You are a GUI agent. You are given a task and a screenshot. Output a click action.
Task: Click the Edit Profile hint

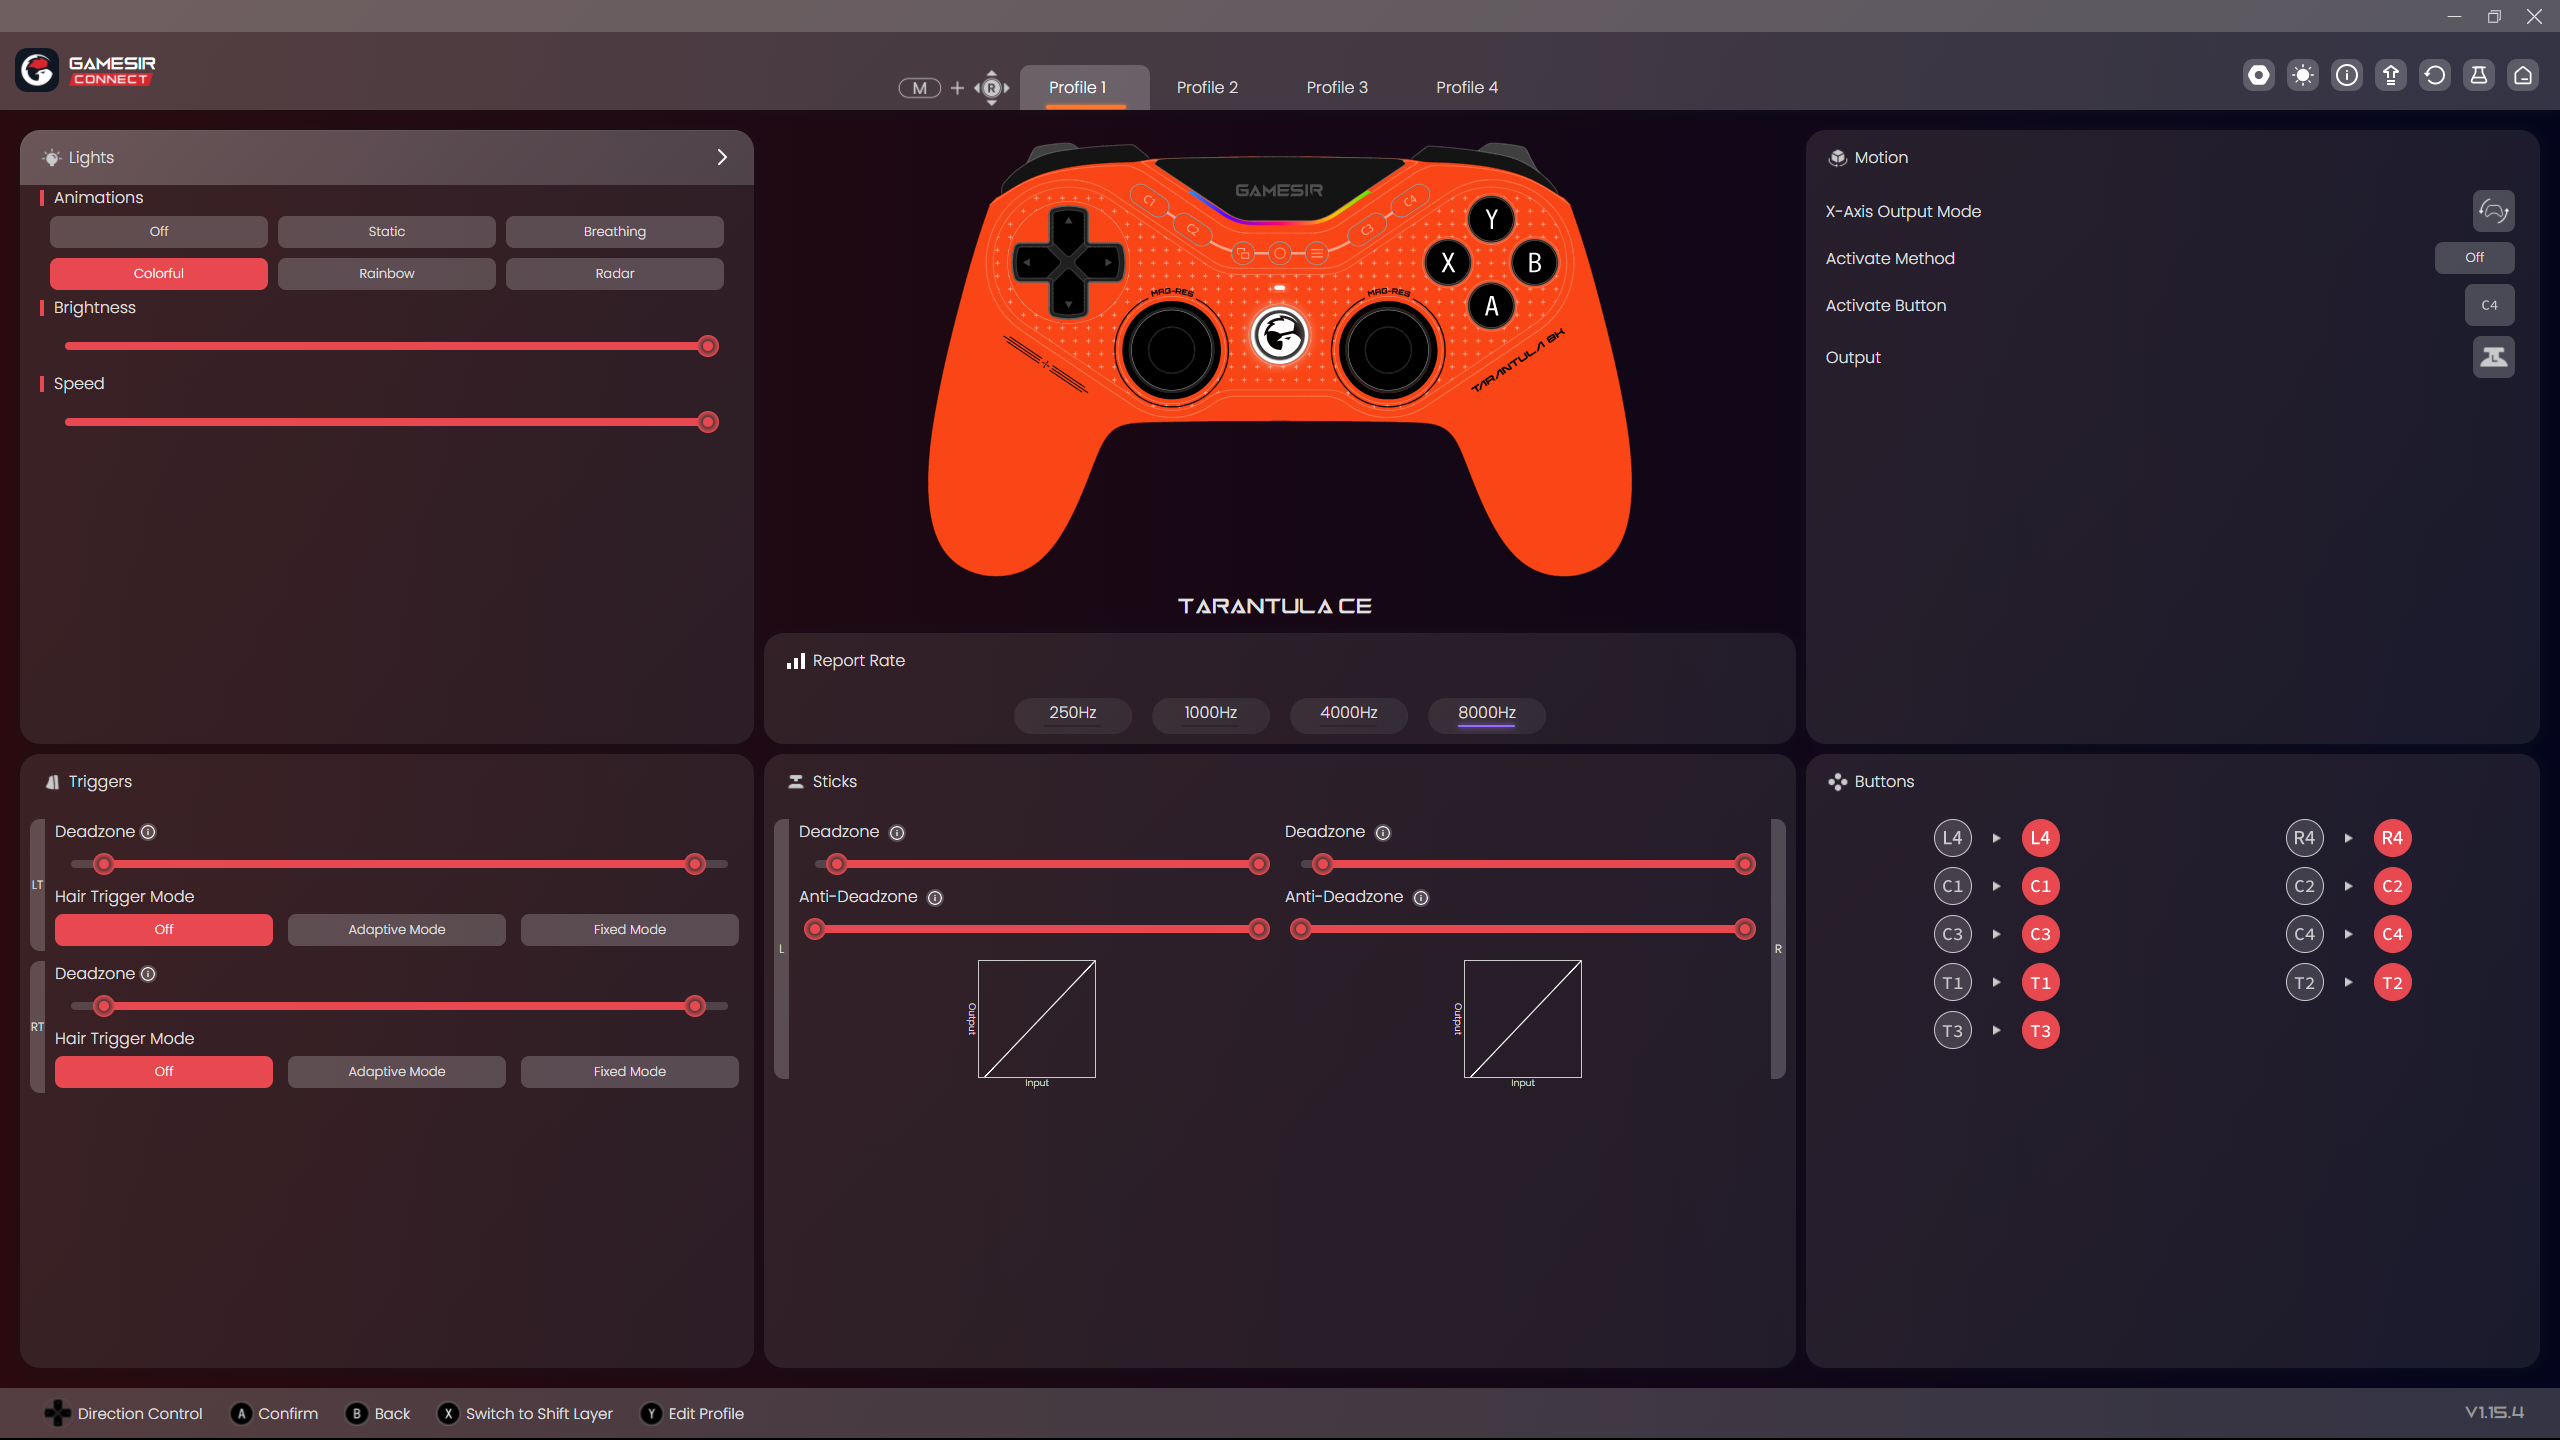coord(692,1414)
